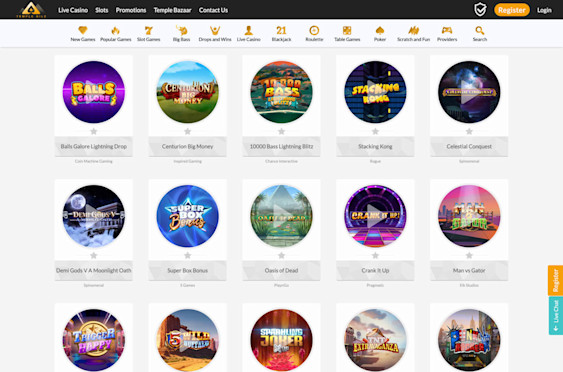Open the New Games heart icon
563x372 pixels.
83,30
